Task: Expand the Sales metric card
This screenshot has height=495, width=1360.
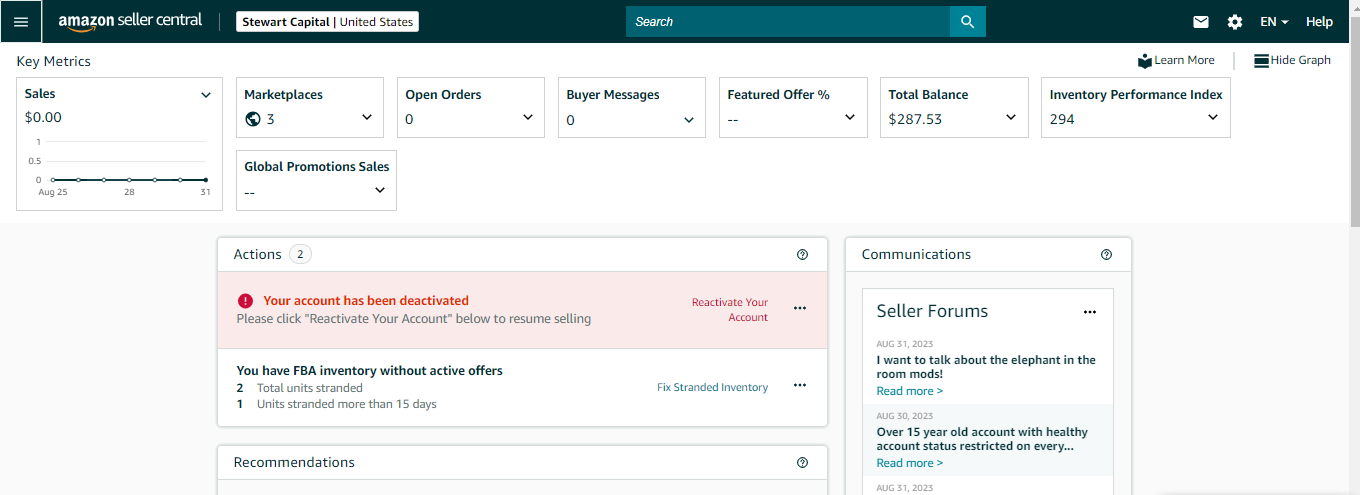Action: tap(206, 95)
